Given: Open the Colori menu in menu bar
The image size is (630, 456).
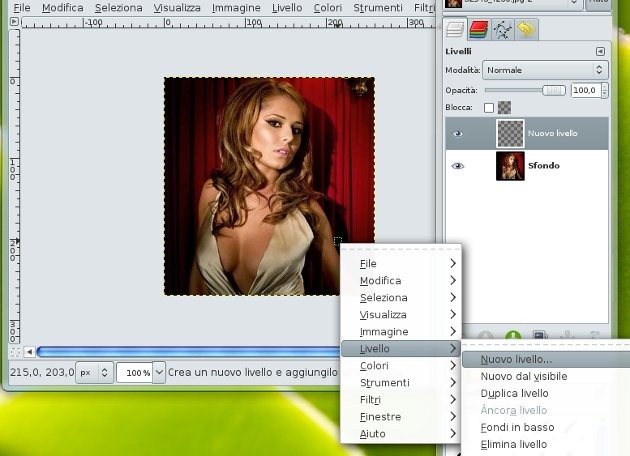Looking at the screenshot, I should [328, 8].
